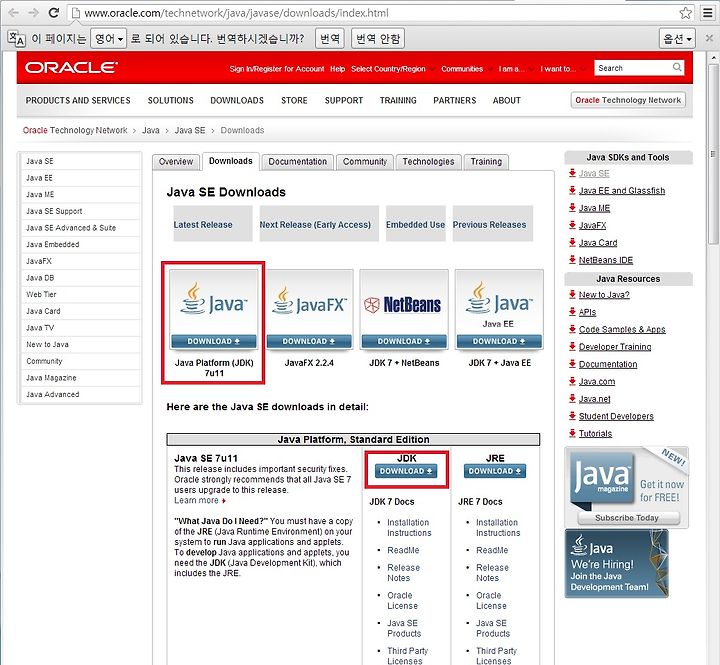Image resolution: width=720 pixels, height=665 pixels.
Task: Close the translation bar
Action: click(x=709, y=38)
